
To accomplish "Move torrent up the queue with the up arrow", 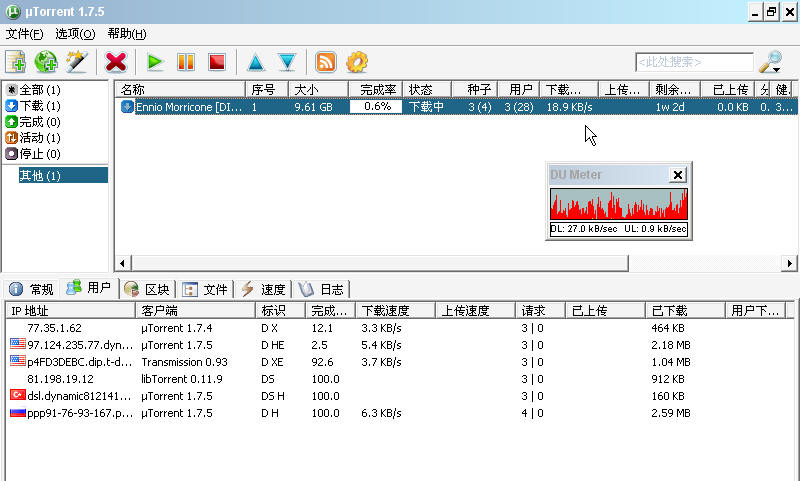I will pyautogui.click(x=256, y=62).
